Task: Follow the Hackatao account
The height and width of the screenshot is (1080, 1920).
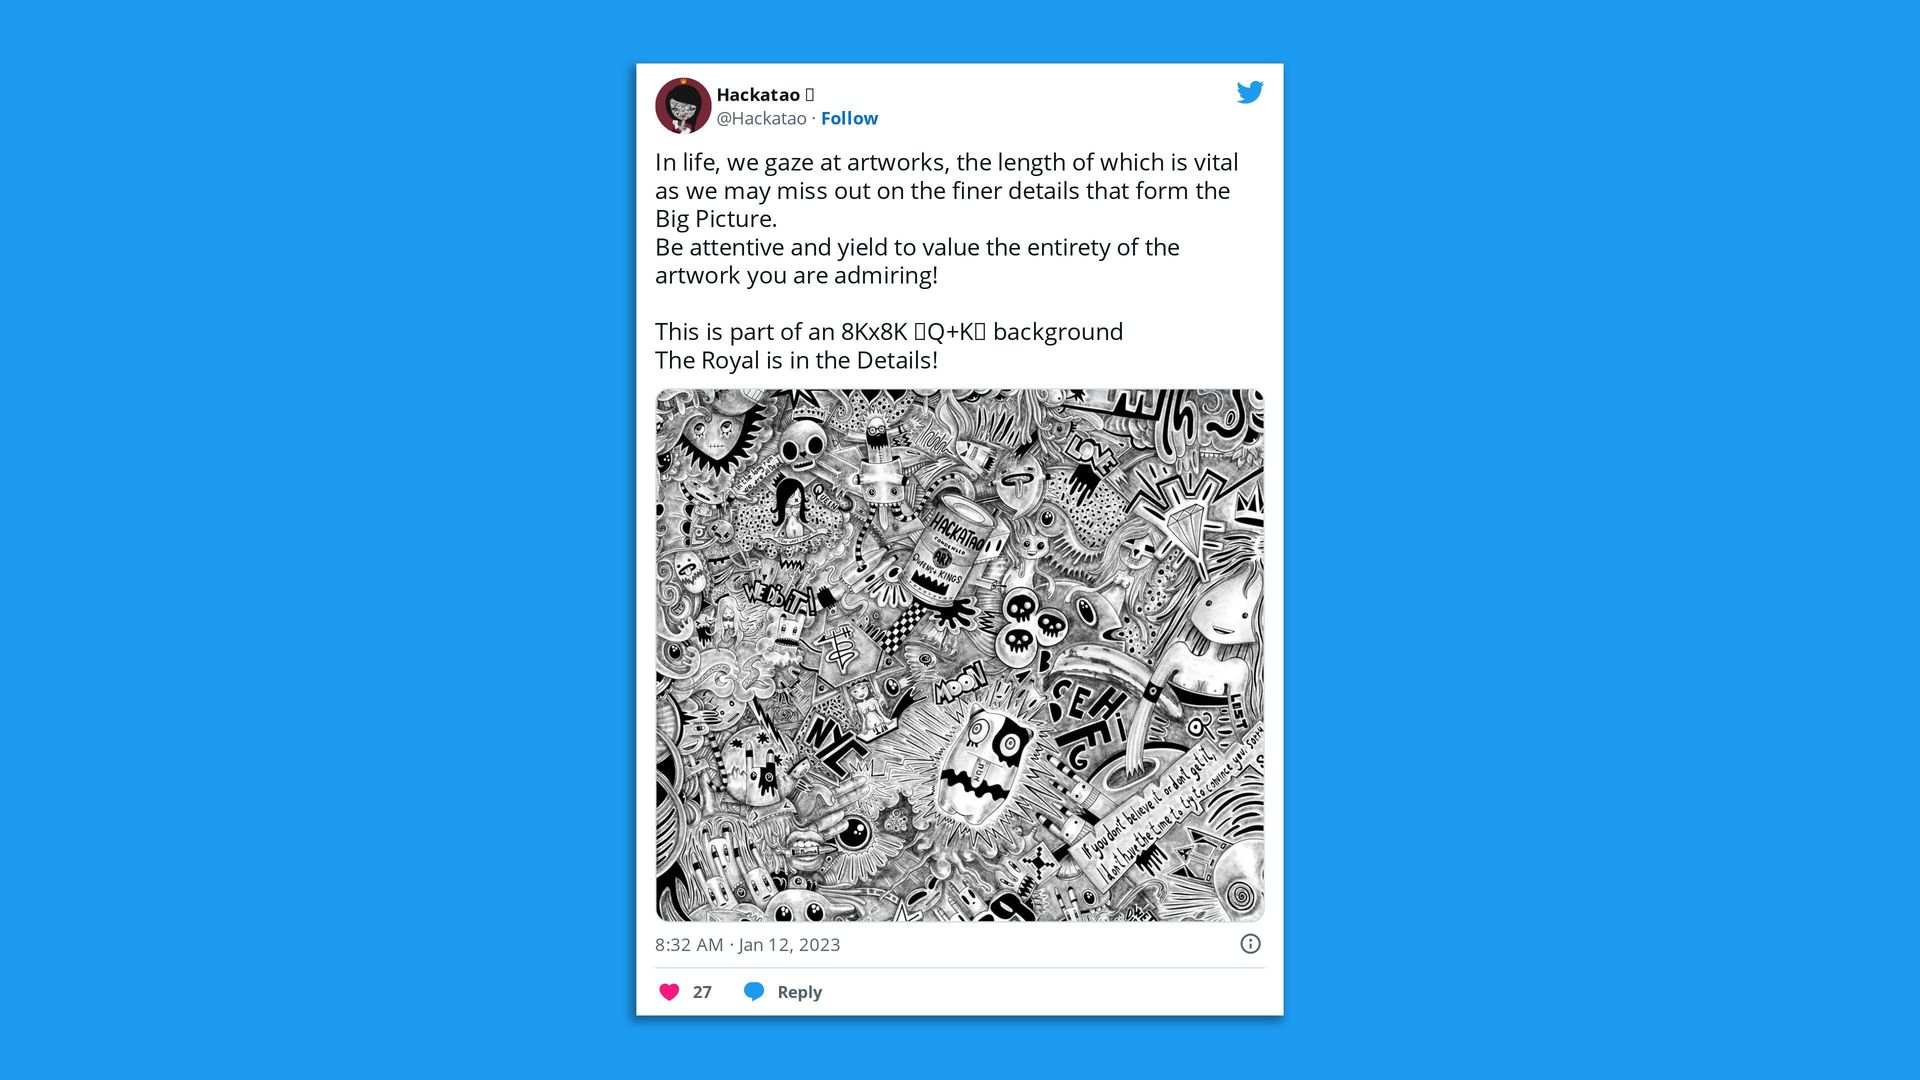Action: (849, 118)
